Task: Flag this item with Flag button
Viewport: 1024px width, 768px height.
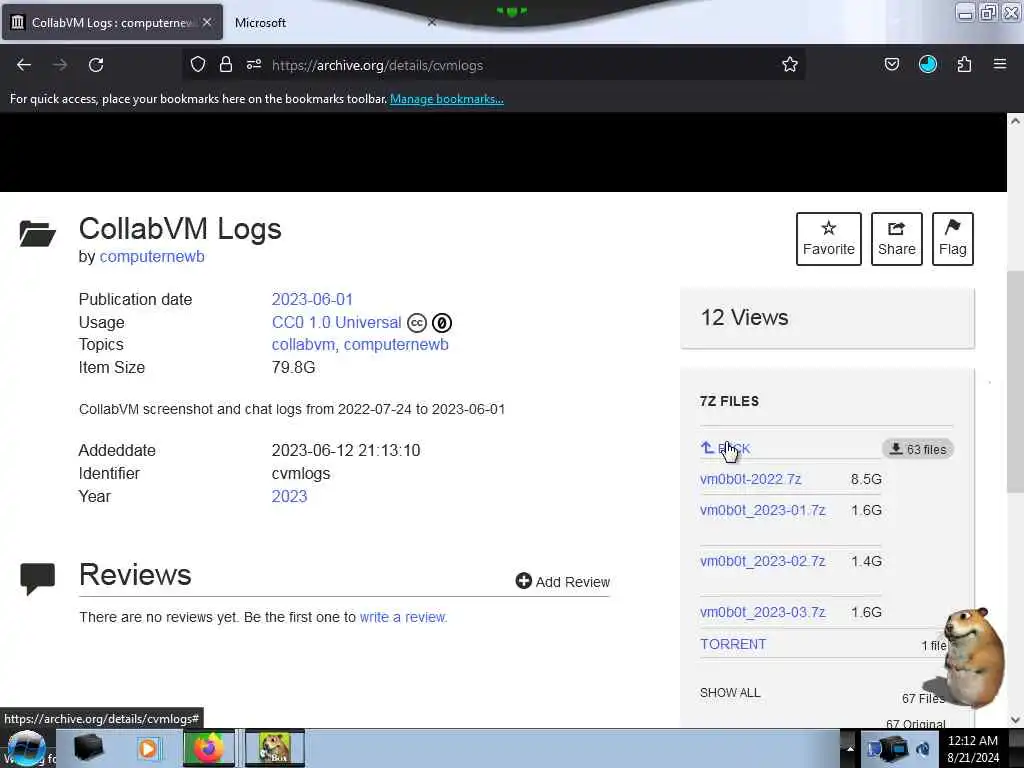Action: (953, 239)
